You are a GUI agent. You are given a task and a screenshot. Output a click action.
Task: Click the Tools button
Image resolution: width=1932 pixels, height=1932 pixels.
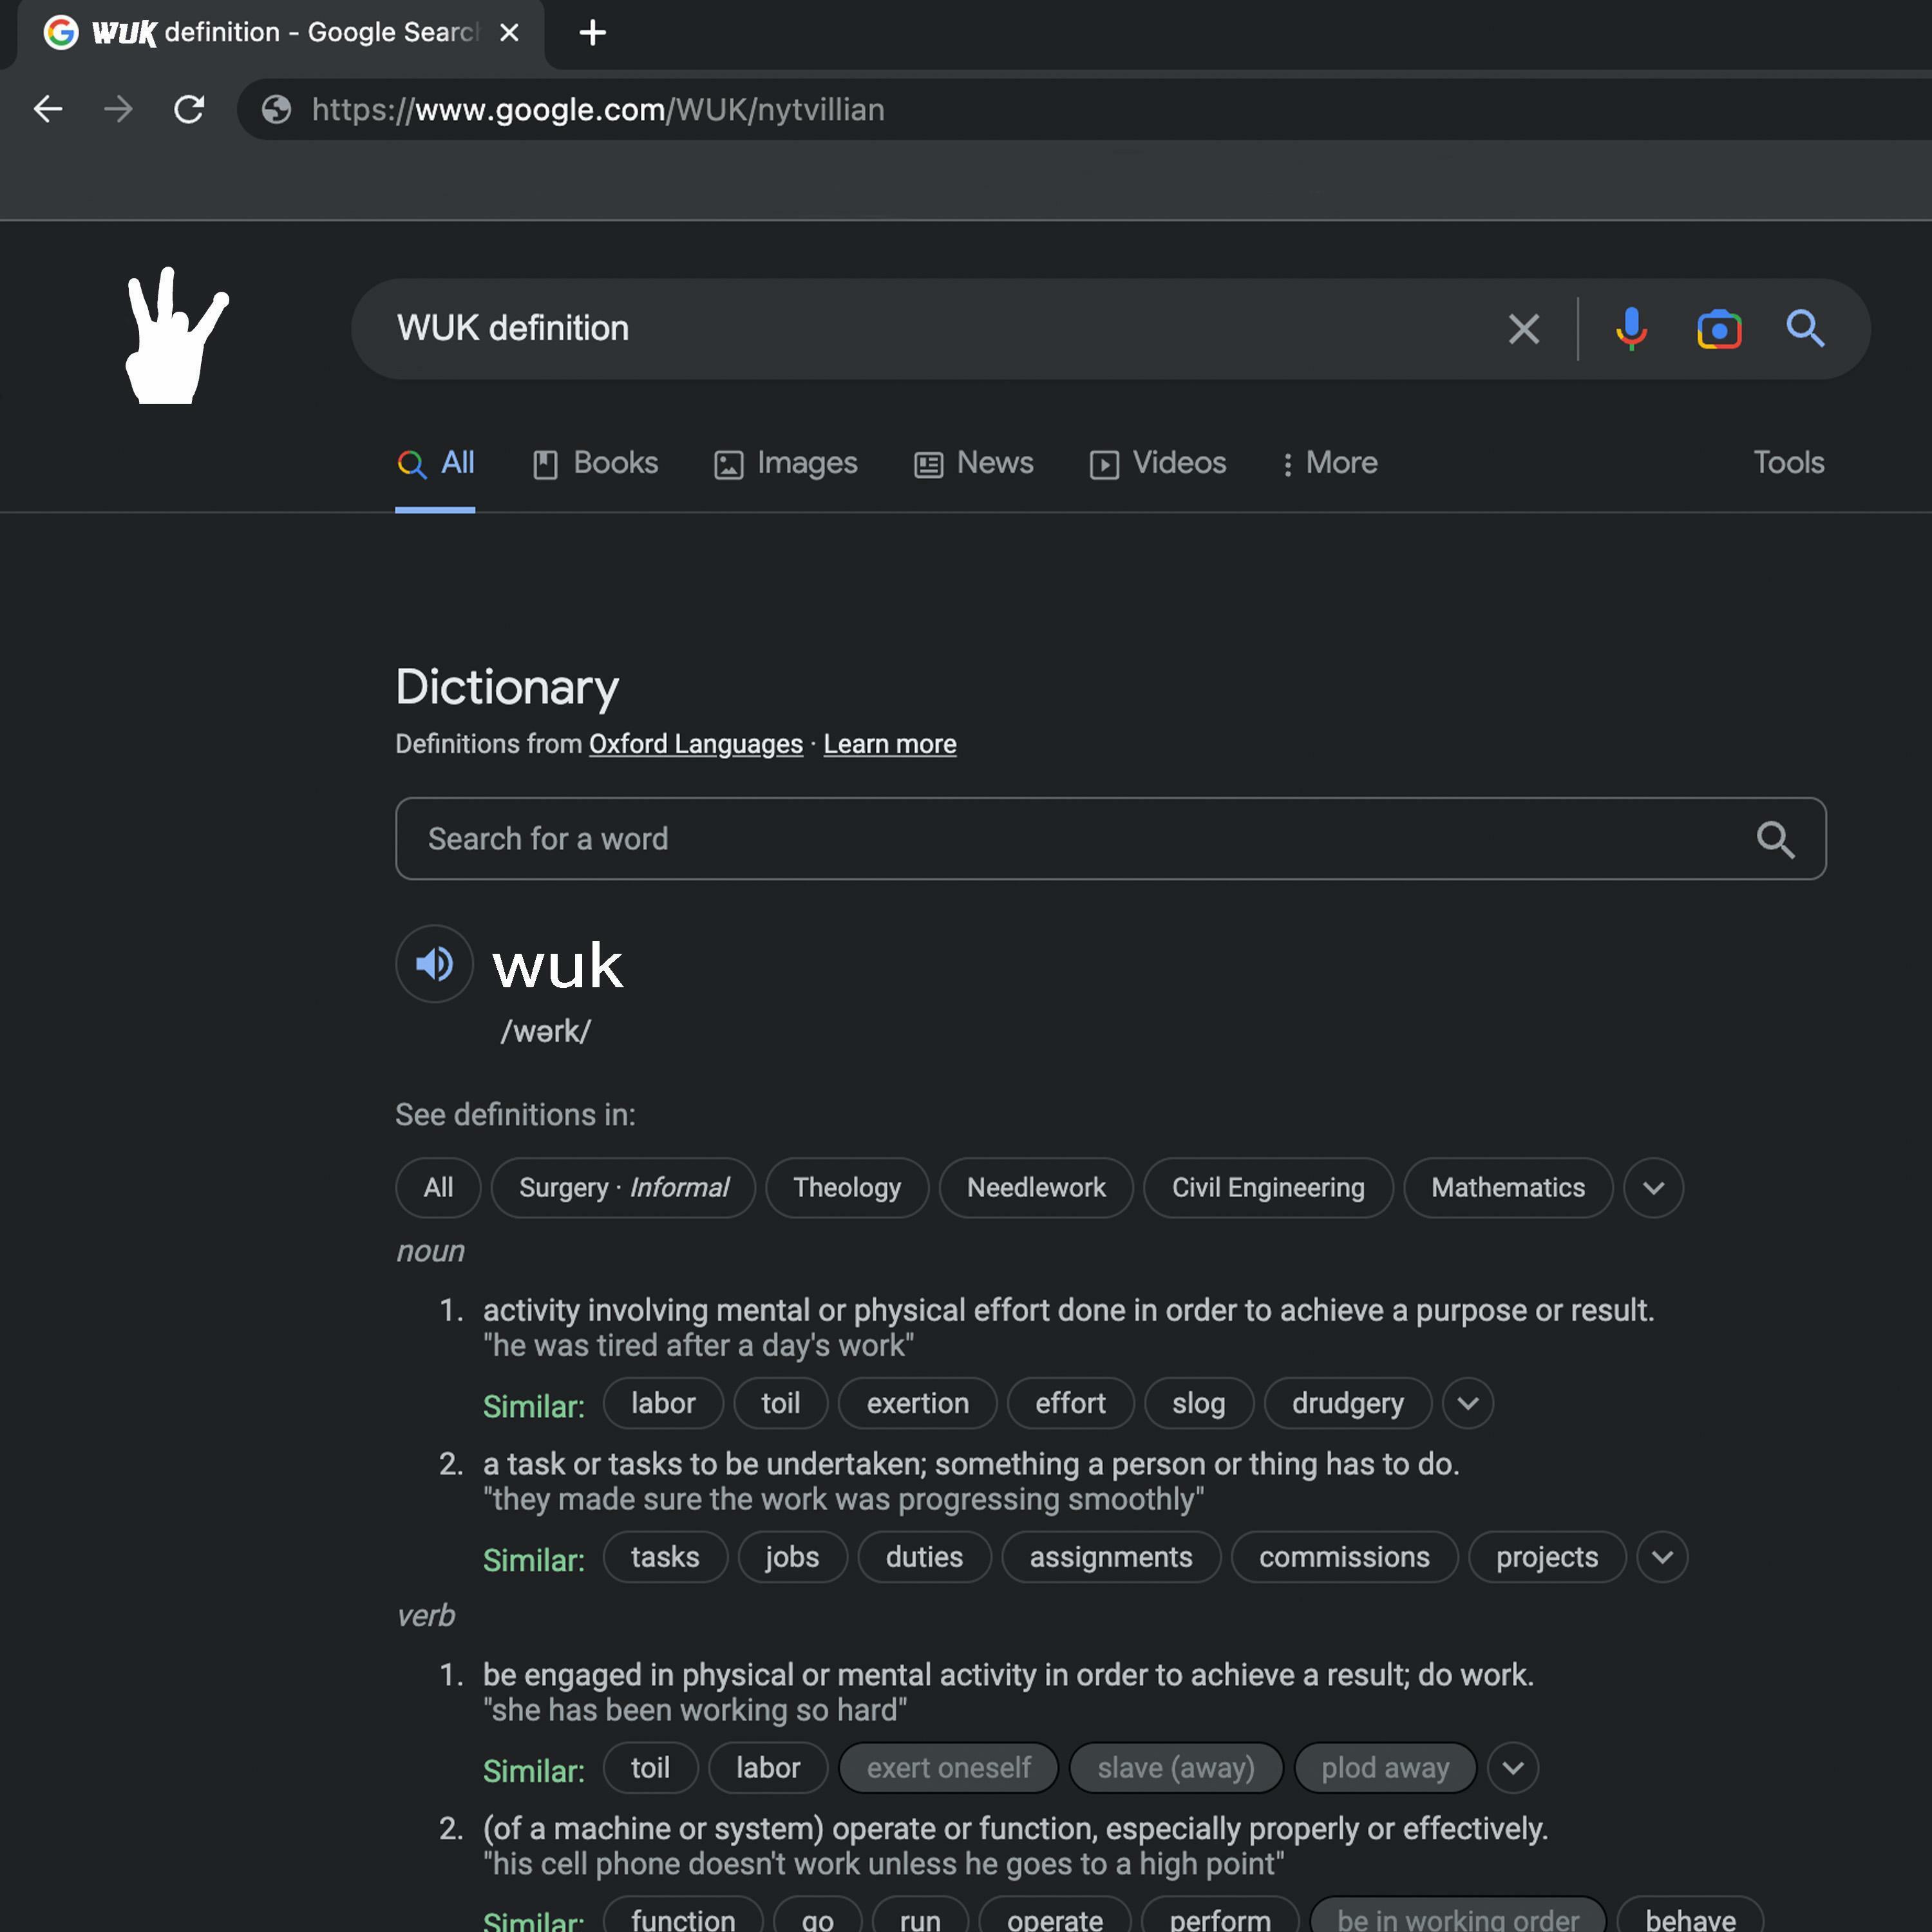[1788, 463]
